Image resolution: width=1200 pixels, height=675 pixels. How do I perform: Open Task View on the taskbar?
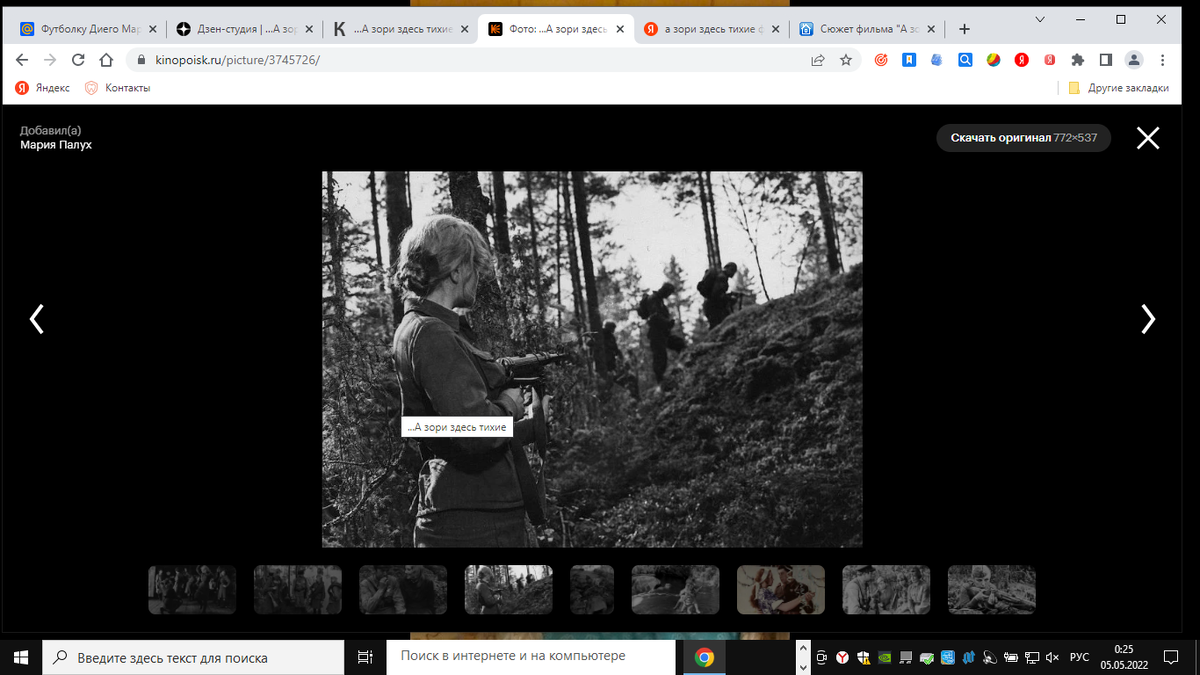coord(365,657)
